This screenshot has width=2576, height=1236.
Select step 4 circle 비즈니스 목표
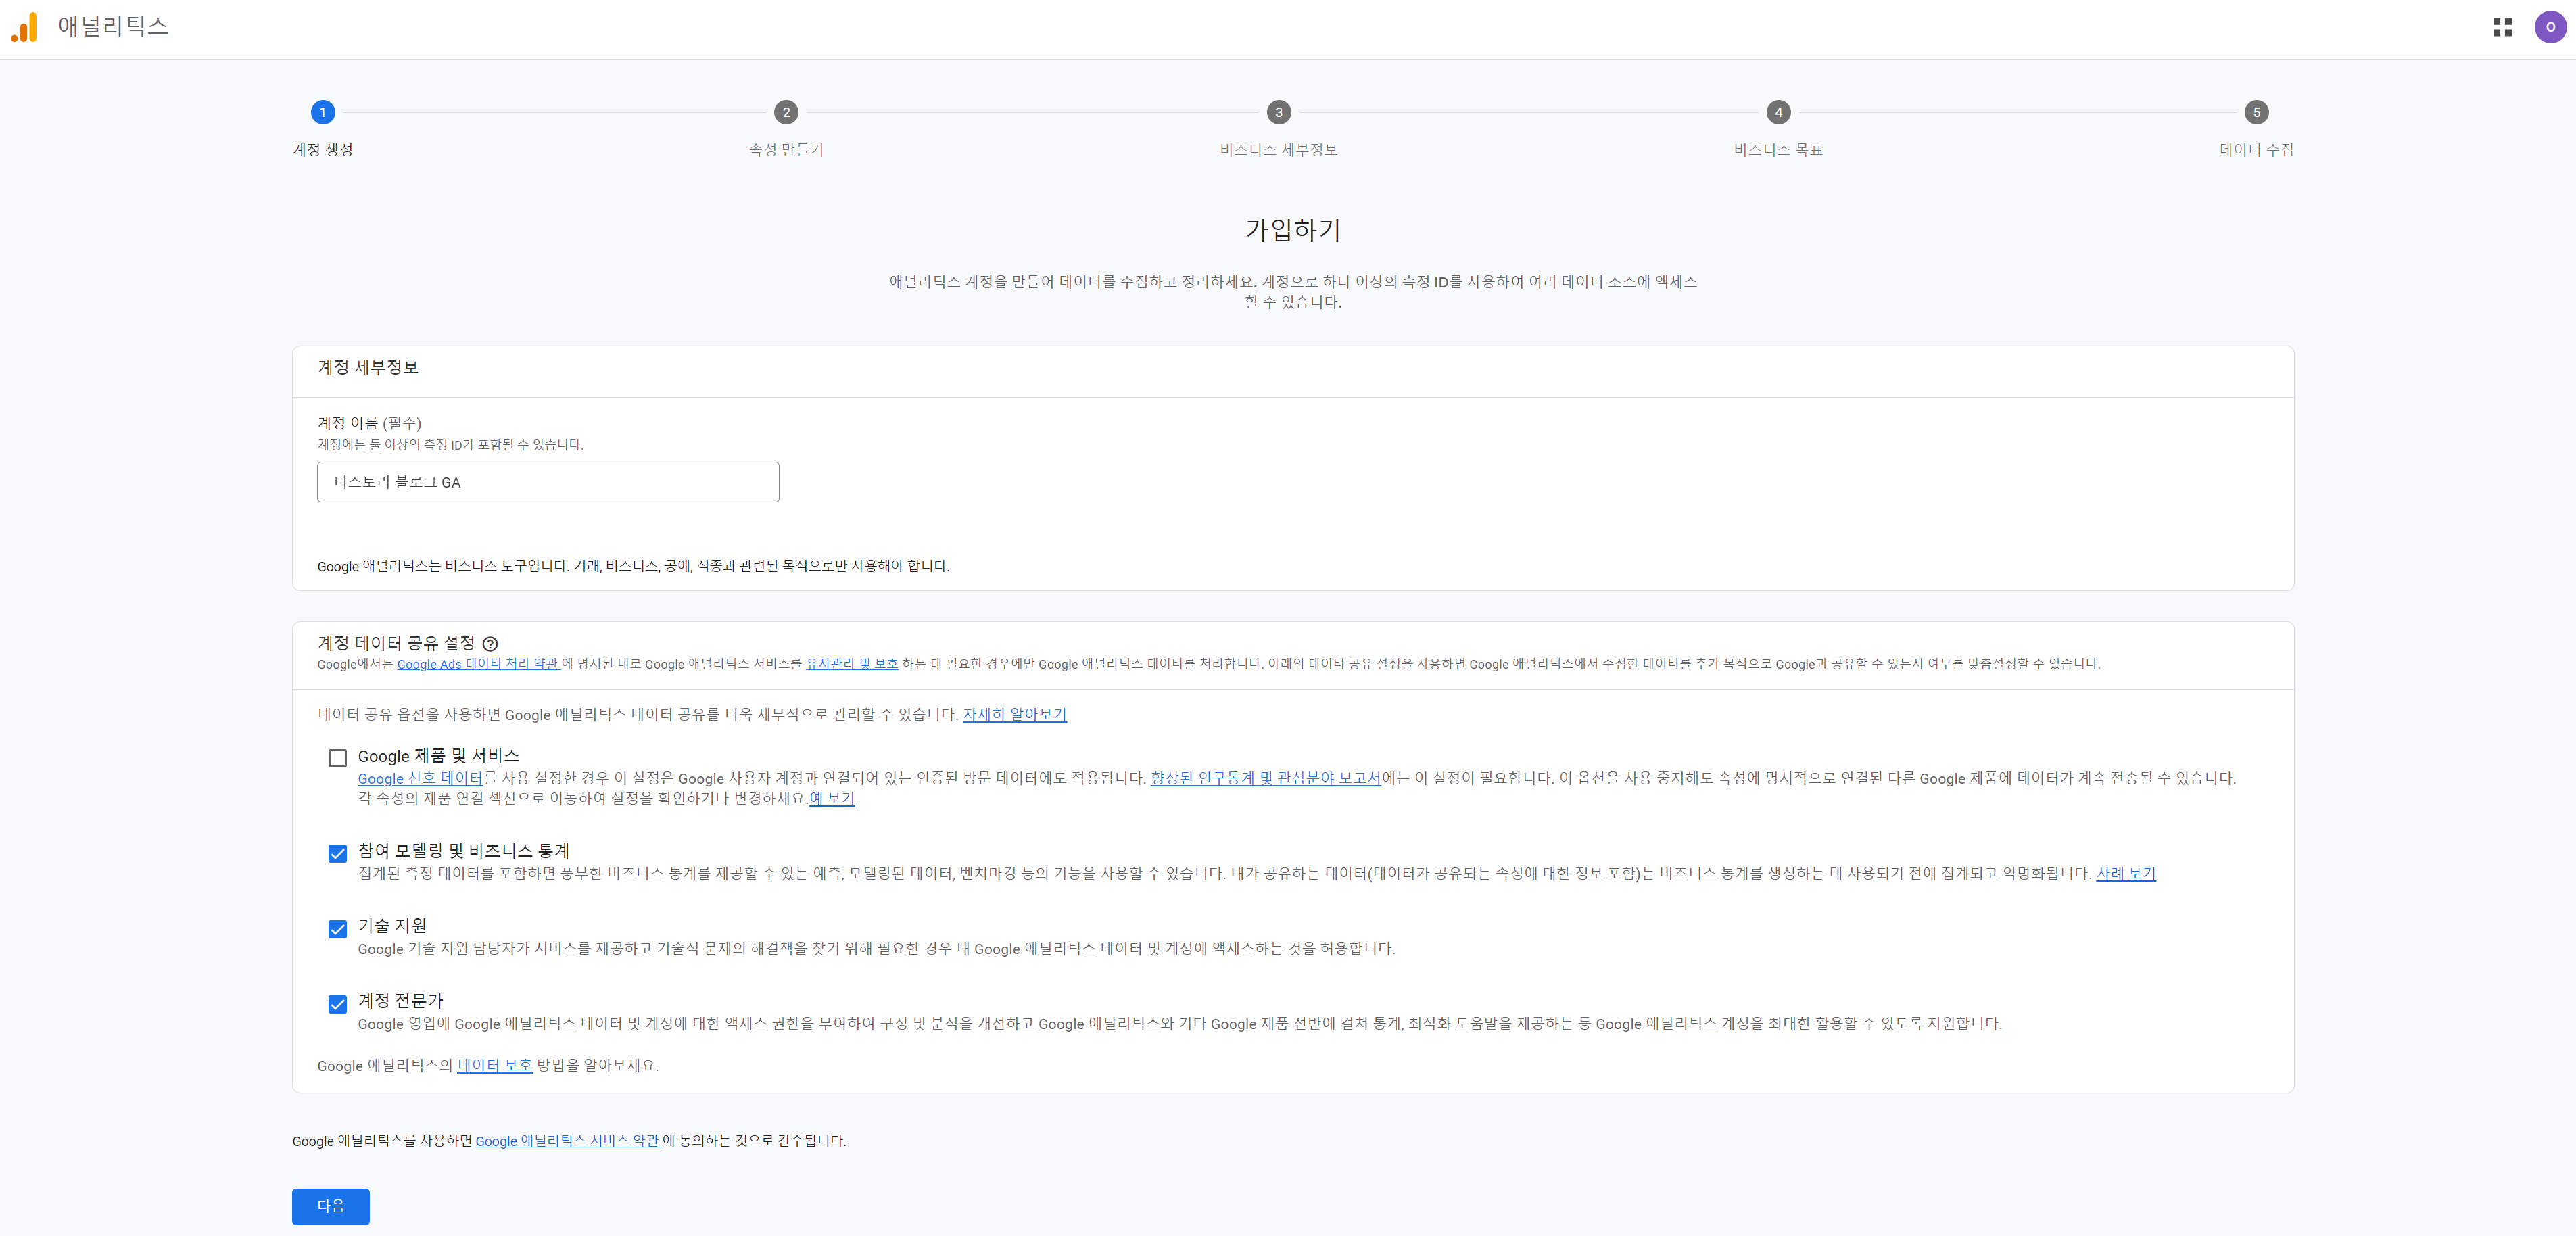(1778, 112)
